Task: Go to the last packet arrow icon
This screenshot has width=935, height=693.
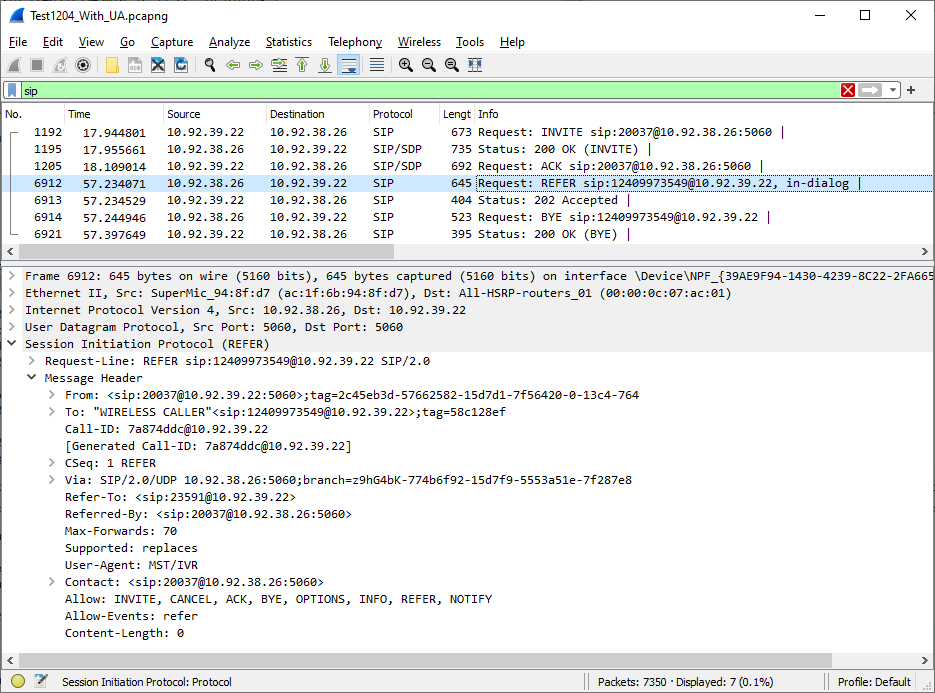Action: click(325, 65)
